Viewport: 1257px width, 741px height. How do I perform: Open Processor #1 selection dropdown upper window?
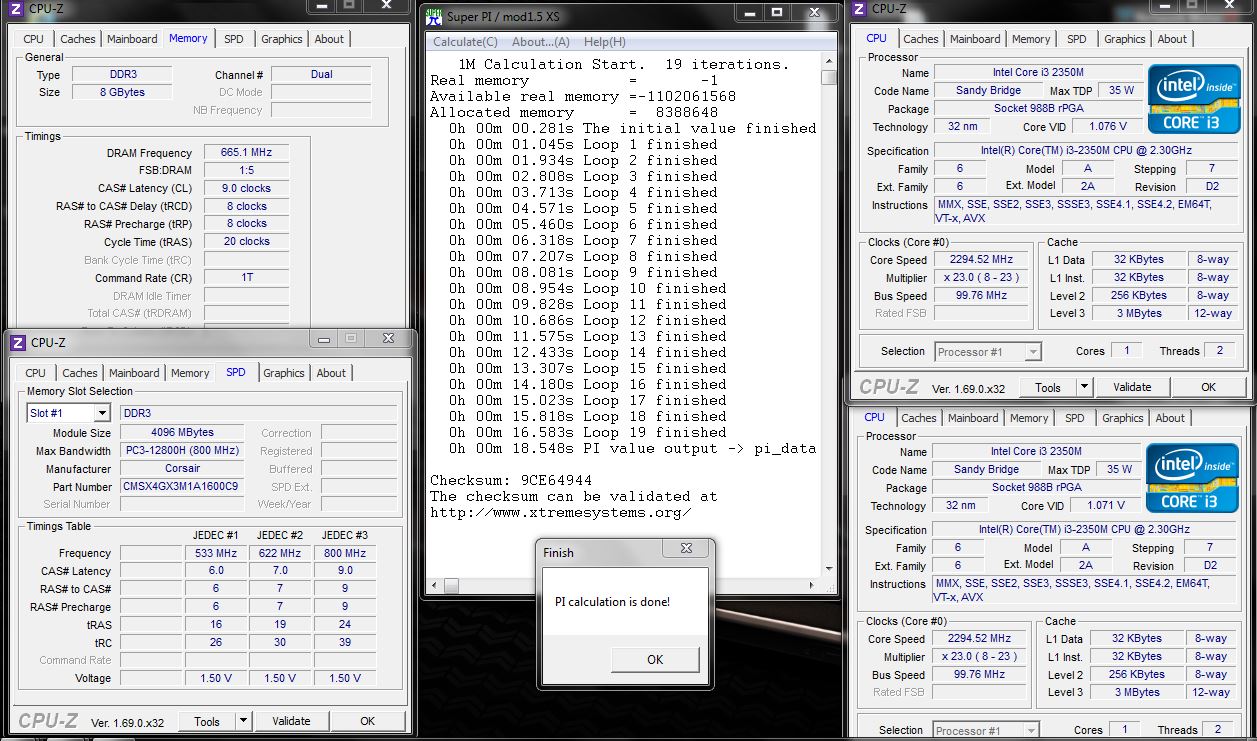click(x=1033, y=352)
